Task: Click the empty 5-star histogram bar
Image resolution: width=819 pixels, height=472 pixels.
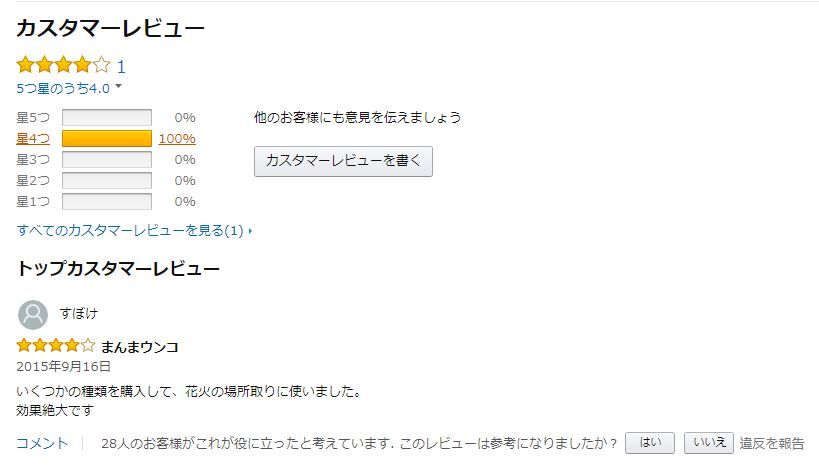Action: [x=107, y=117]
